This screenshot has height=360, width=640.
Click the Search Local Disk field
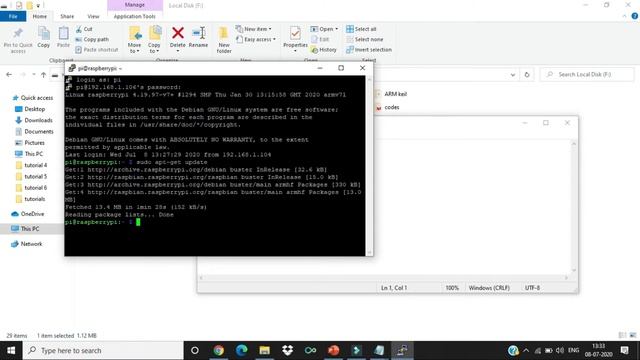pos(587,75)
